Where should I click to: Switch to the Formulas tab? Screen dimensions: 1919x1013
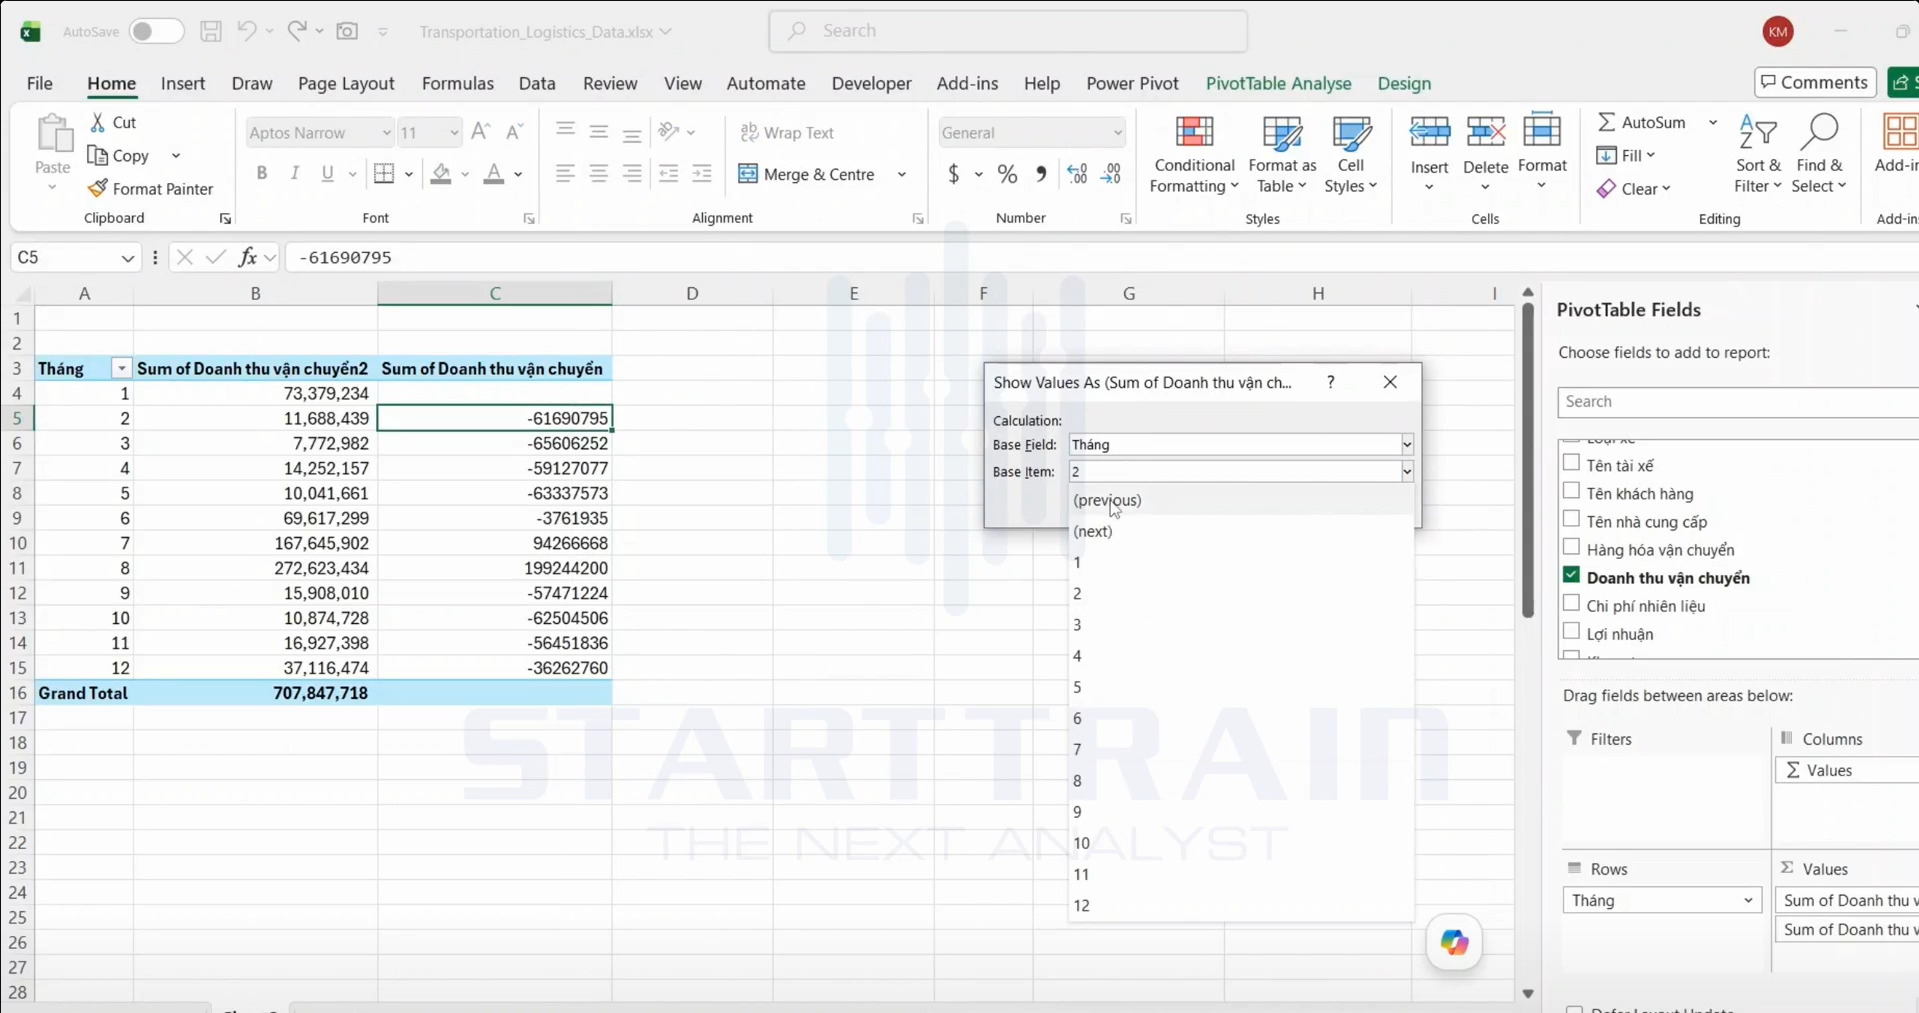pyautogui.click(x=458, y=83)
